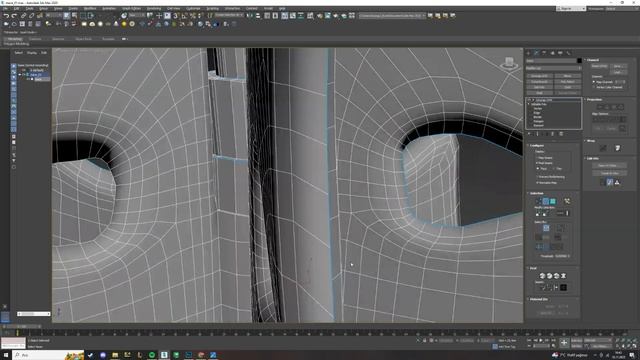The width and height of the screenshot is (640, 360).
Task: Click the Save button in Channel rollout
Action: (618, 66)
